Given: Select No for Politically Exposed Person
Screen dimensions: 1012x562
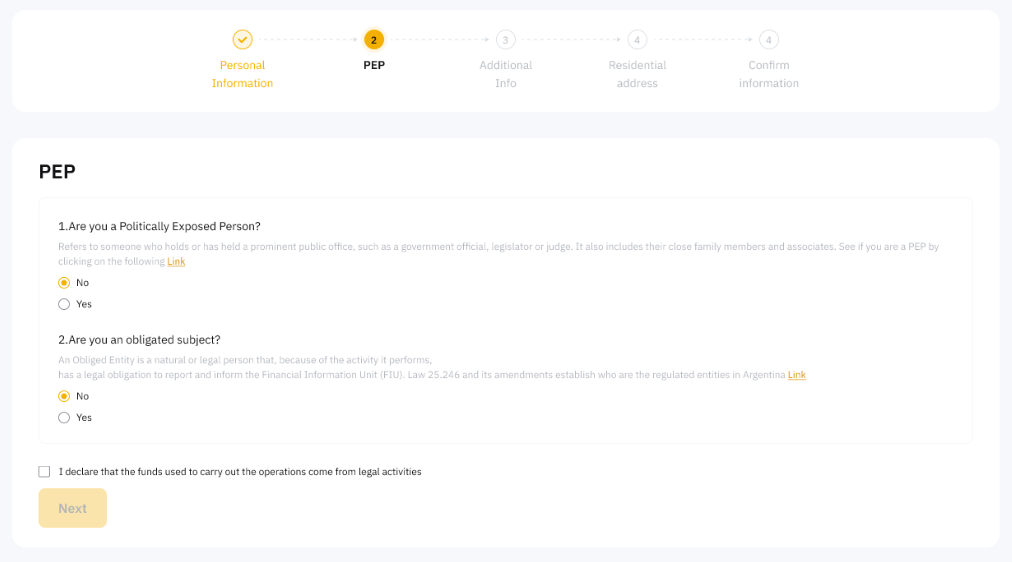Looking at the screenshot, I should (x=64, y=283).
